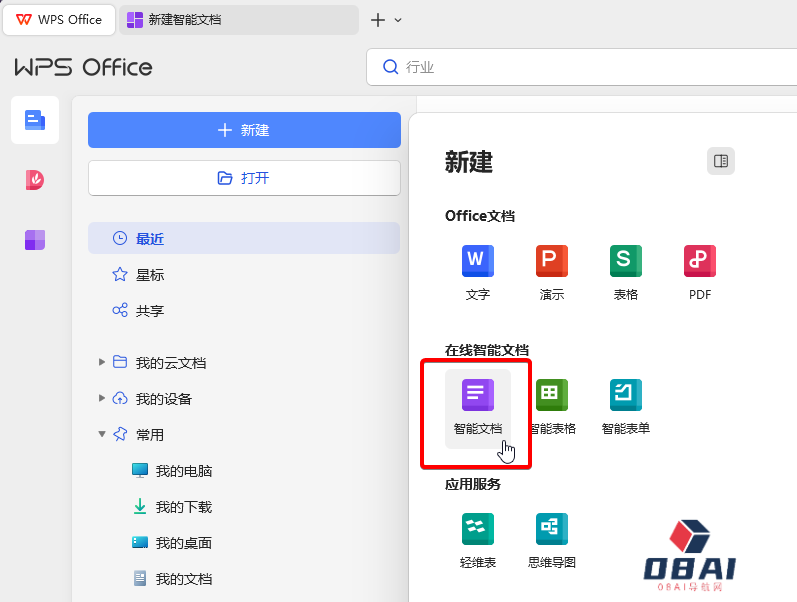797x602 pixels.
Task: Create a new 文字 Word document
Action: pyautogui.click(x=477, y=271)
